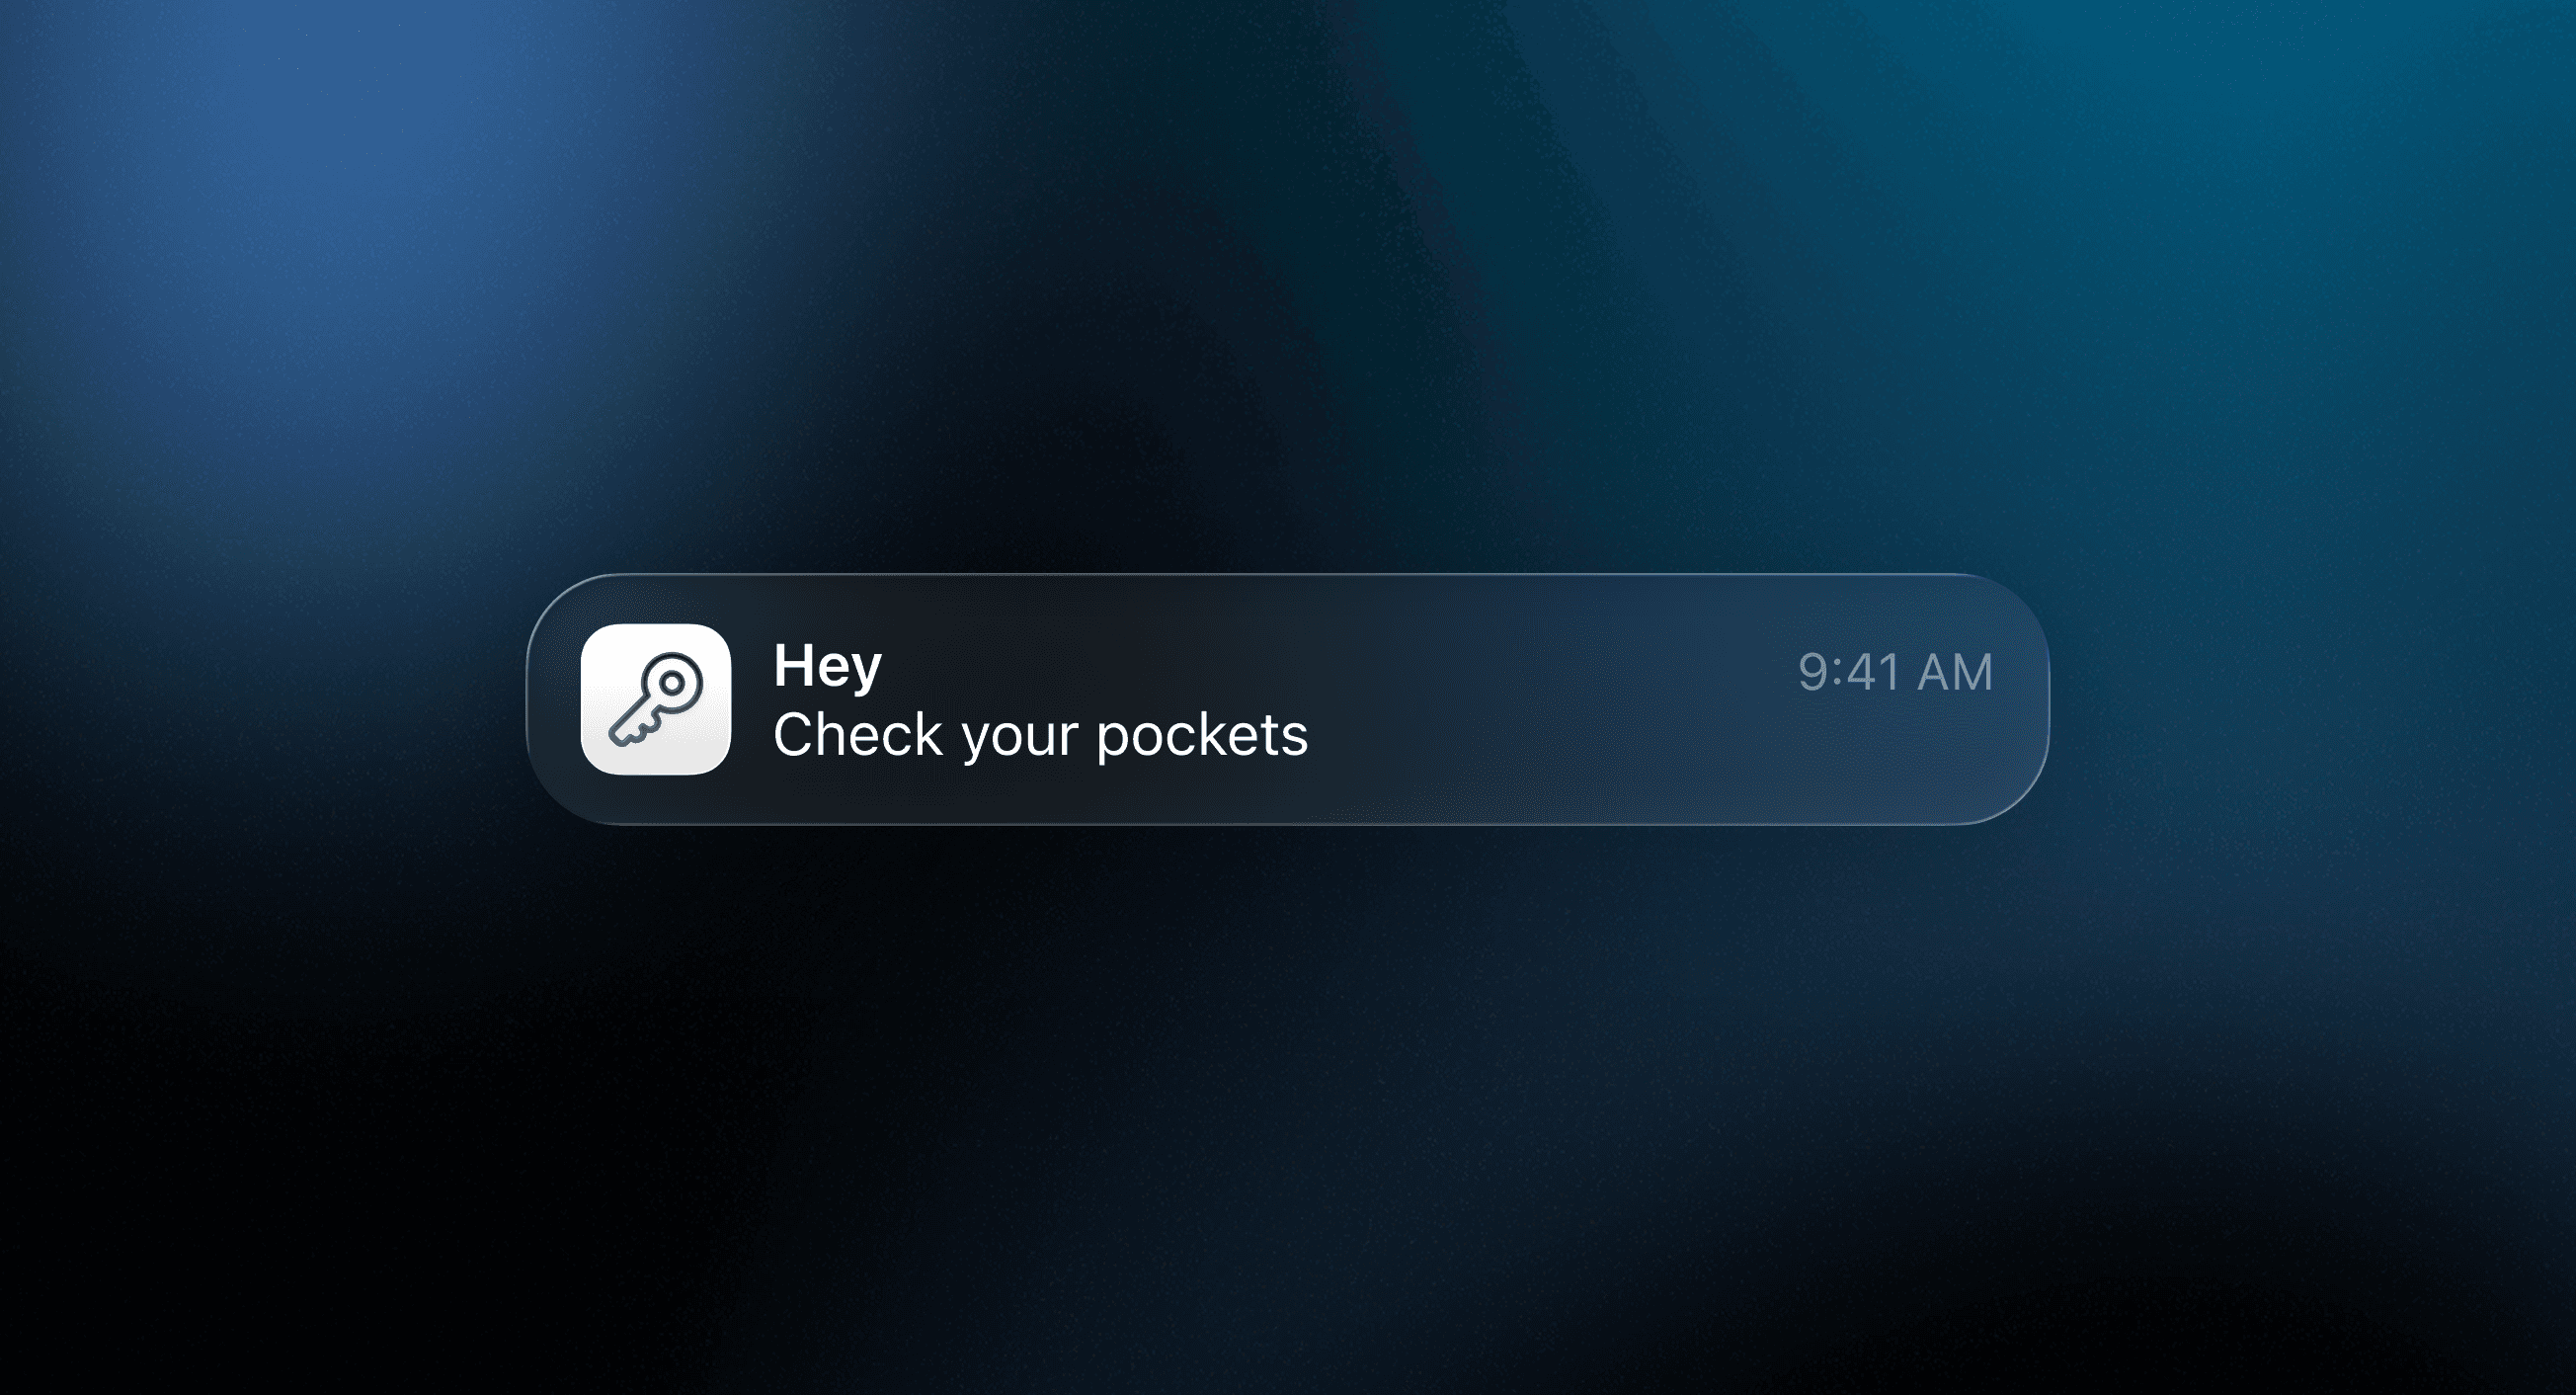
Task: Click the word 'your' in the body
Action: 1019,739
